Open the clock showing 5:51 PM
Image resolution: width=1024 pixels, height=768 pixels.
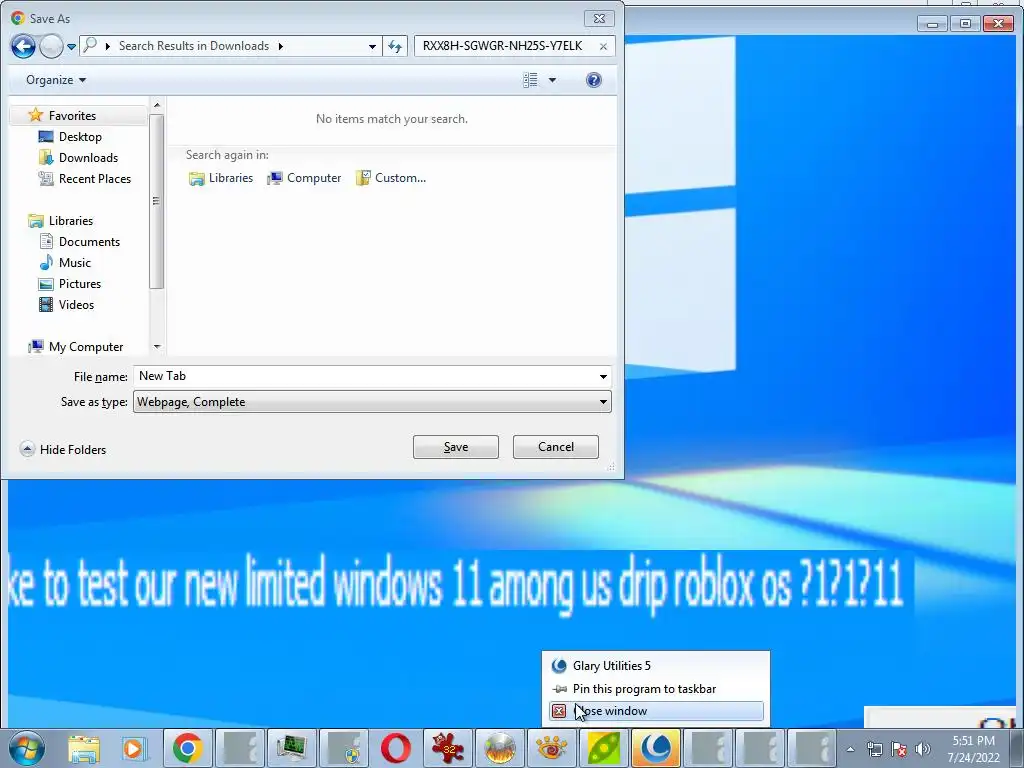coord(973,749)
